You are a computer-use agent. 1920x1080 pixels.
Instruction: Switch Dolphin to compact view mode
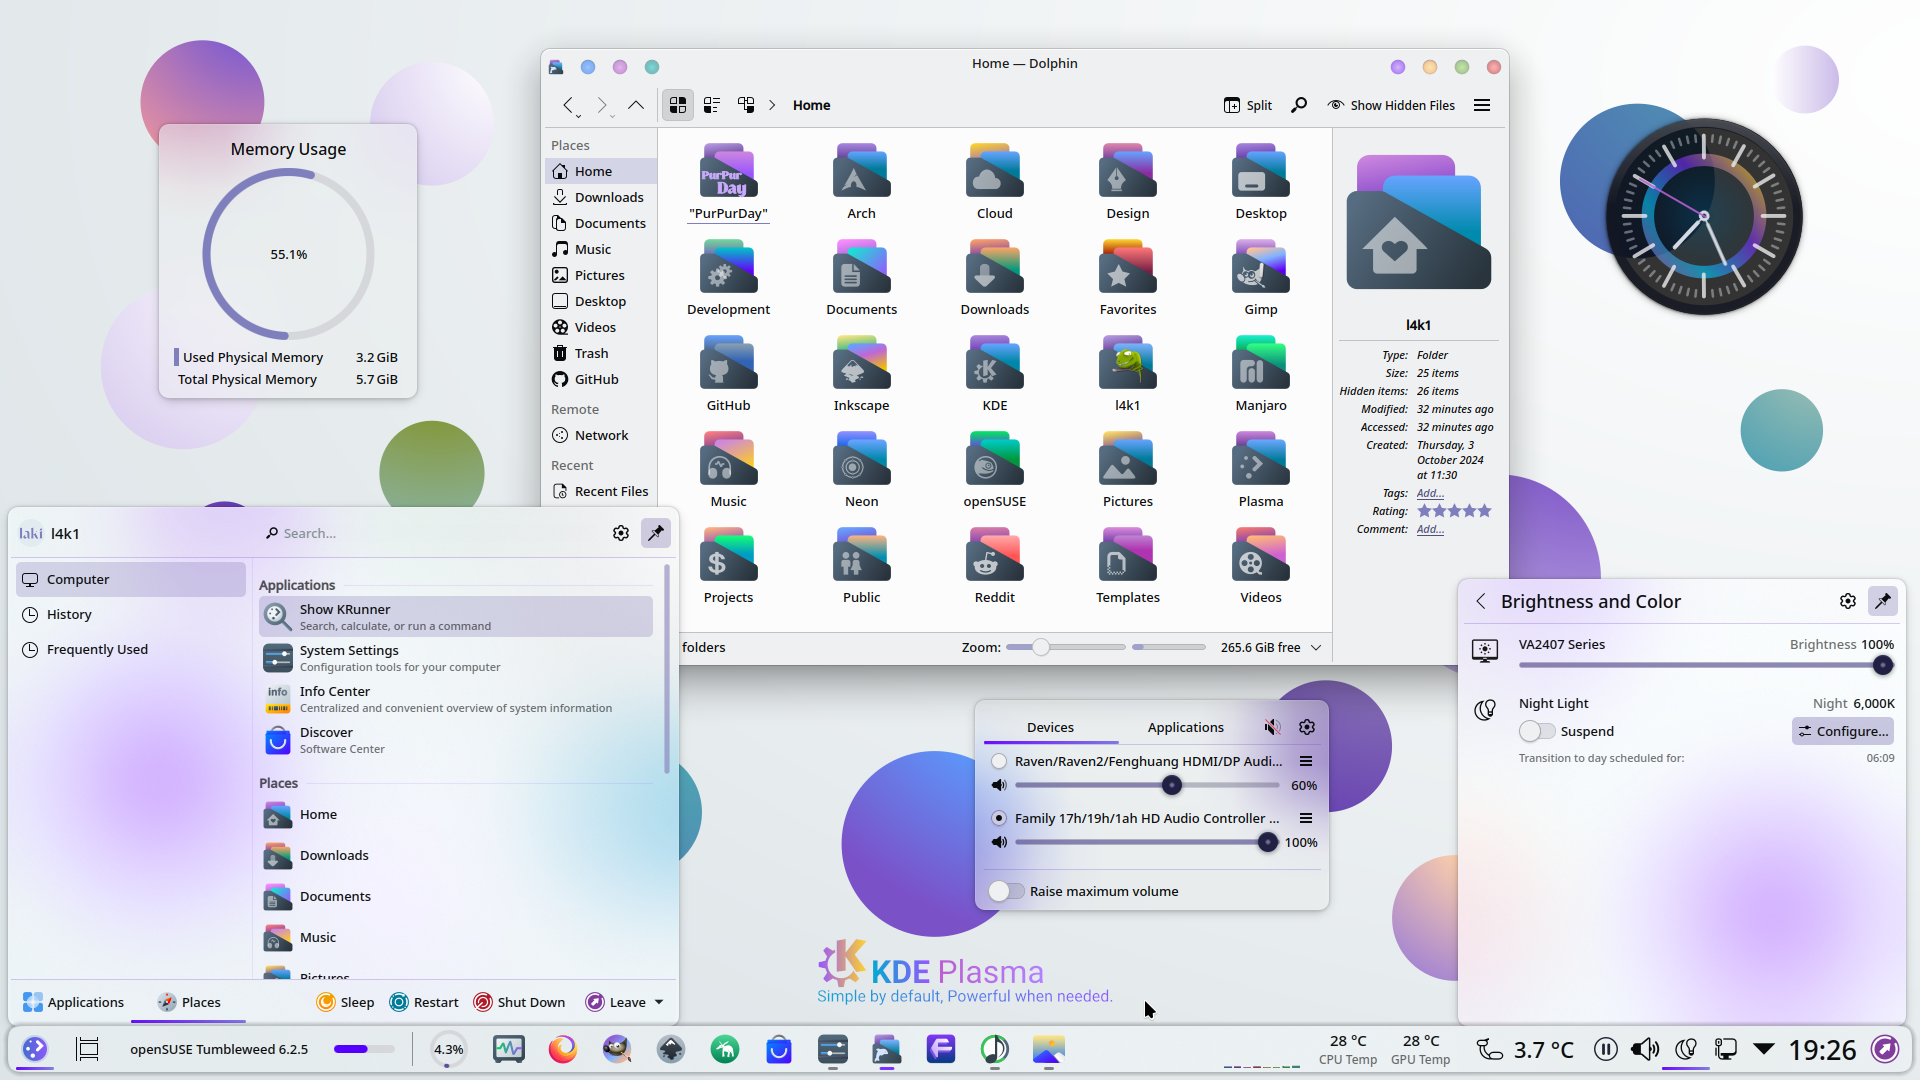[712, 105]
